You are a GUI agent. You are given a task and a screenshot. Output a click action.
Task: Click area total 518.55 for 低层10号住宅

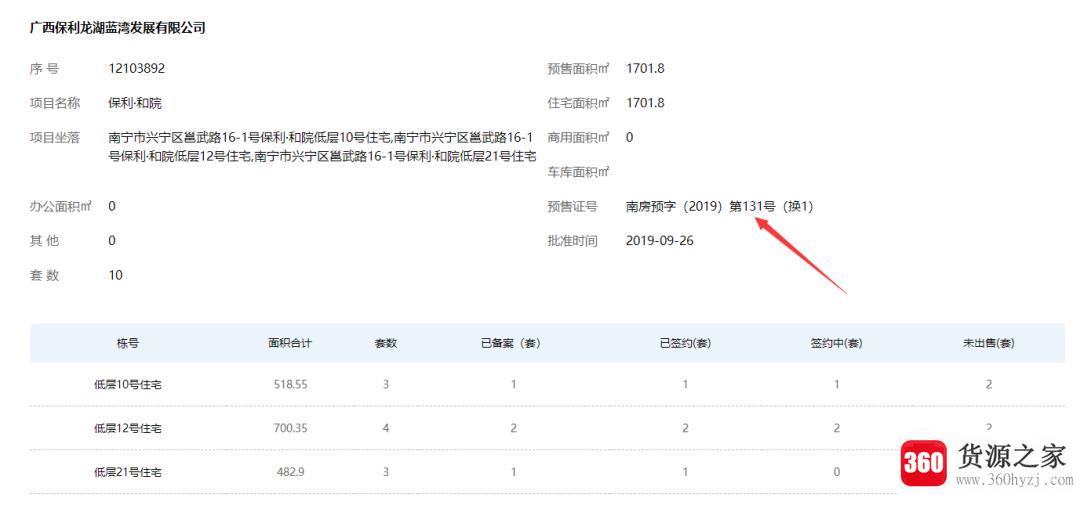[x=291, y=384]
